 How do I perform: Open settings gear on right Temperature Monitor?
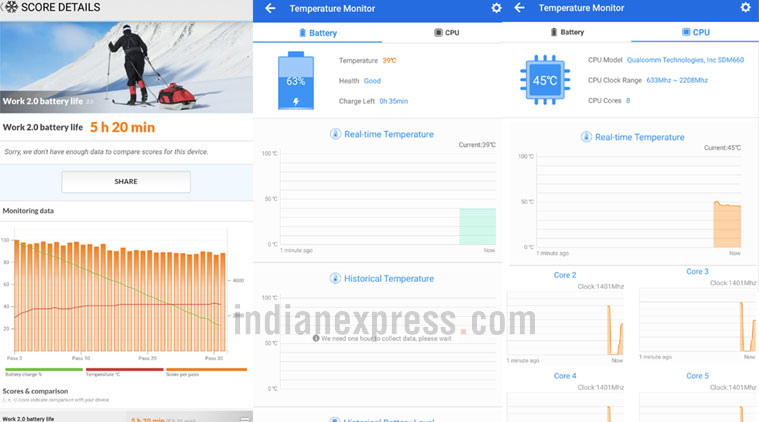pyautogui.click(x=745, y=7)
